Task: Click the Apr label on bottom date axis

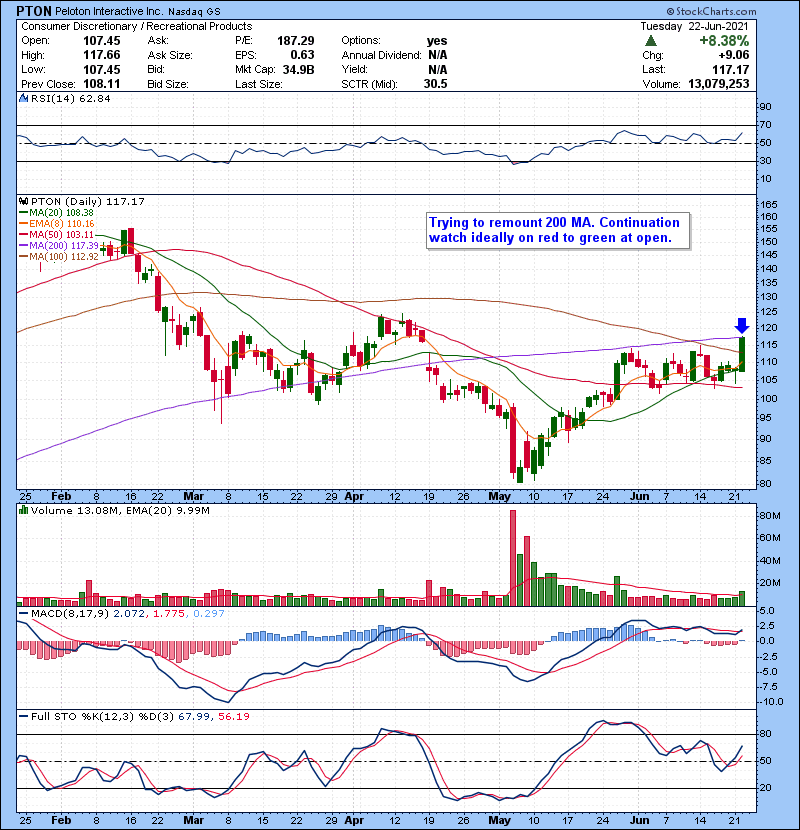Action: 354,820
